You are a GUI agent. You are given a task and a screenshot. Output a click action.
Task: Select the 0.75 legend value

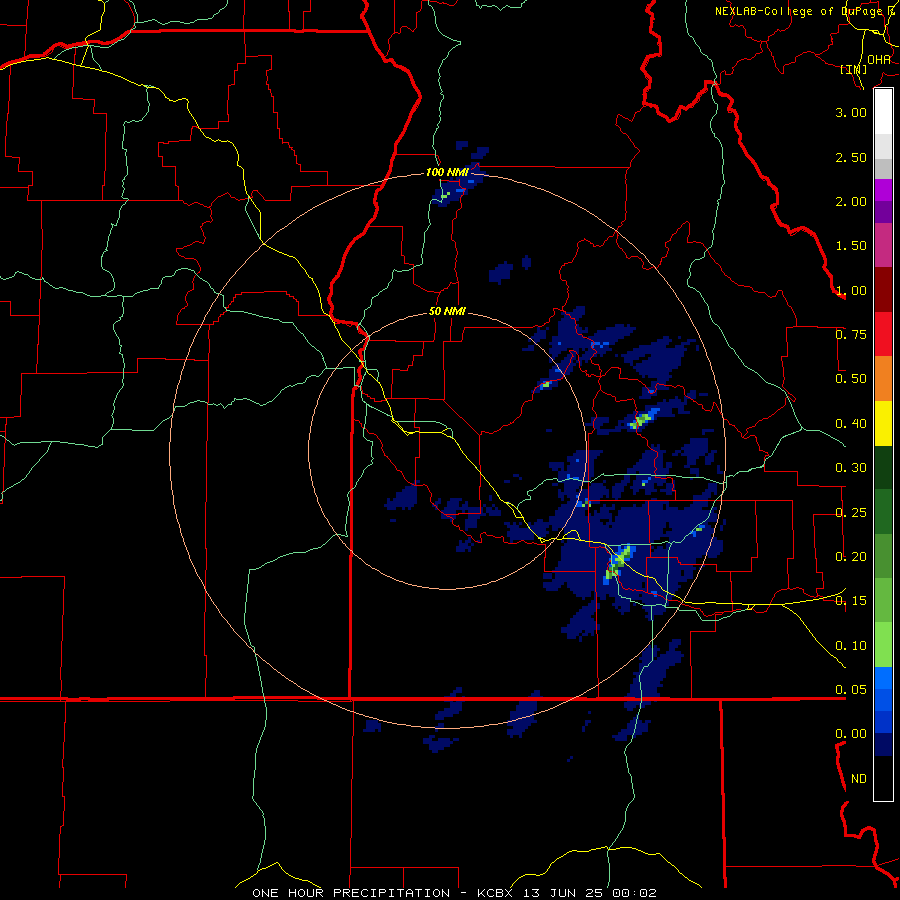851,335
